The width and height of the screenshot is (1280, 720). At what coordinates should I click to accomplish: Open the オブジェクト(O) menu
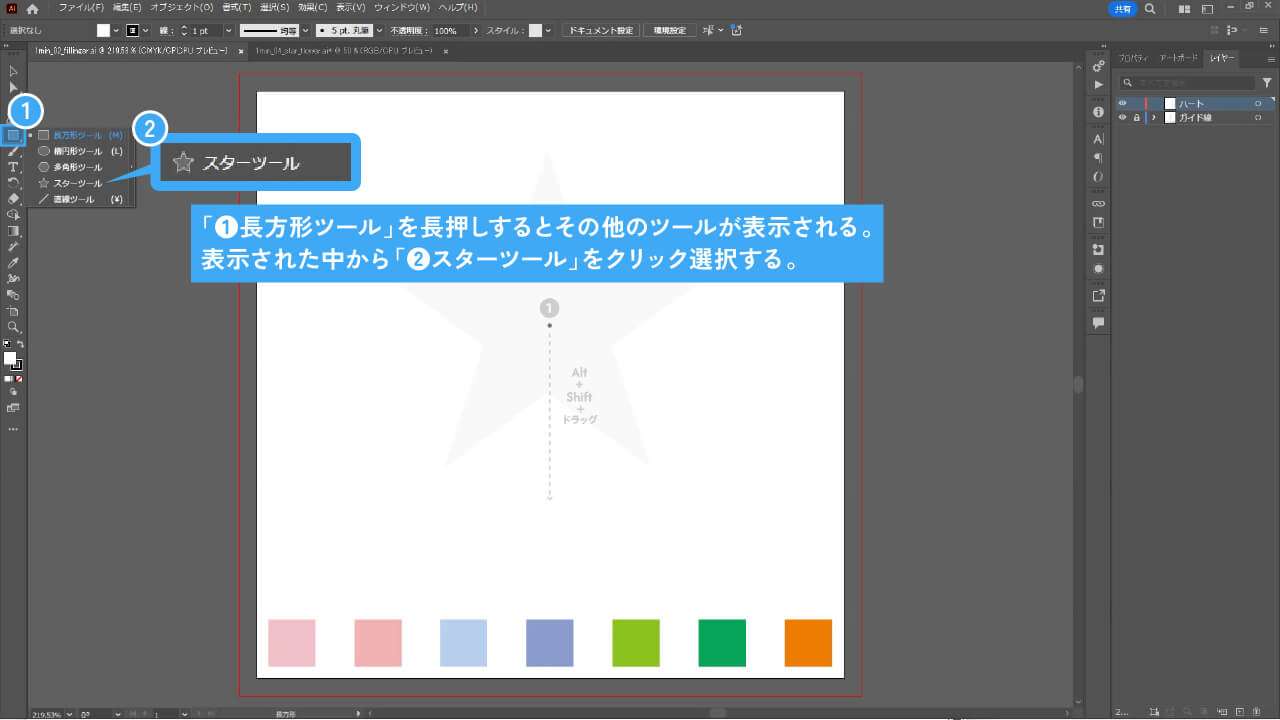tap(182, 8)
